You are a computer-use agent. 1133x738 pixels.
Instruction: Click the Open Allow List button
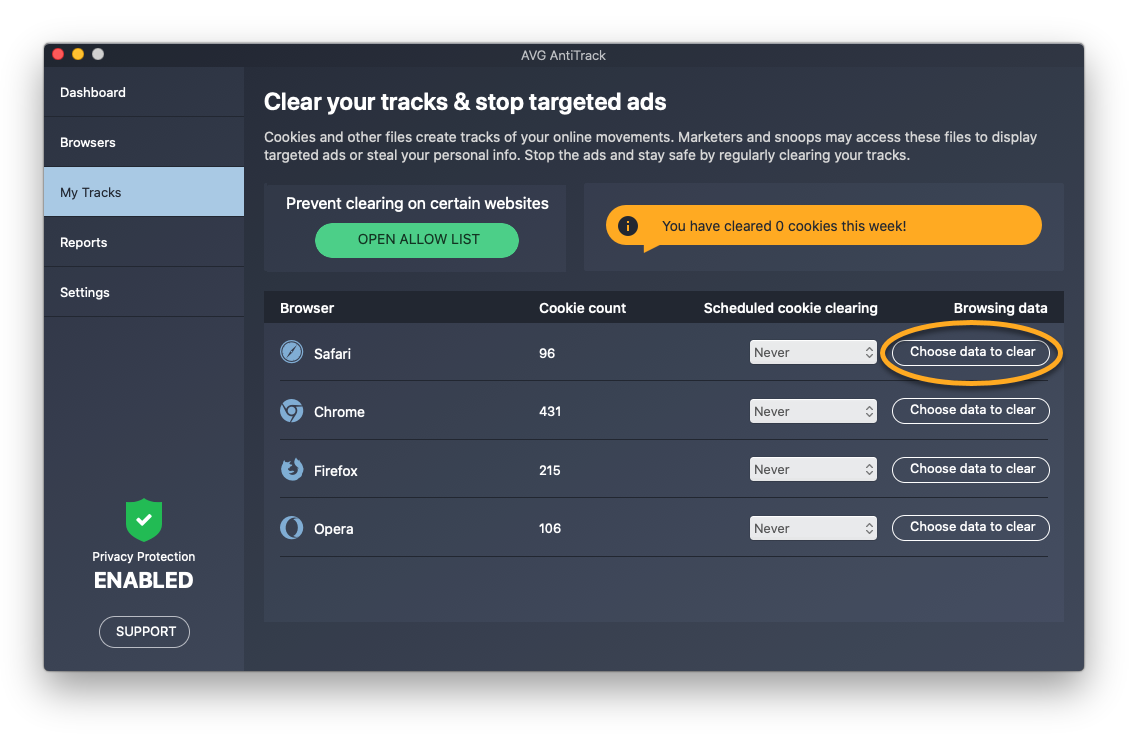417,240
